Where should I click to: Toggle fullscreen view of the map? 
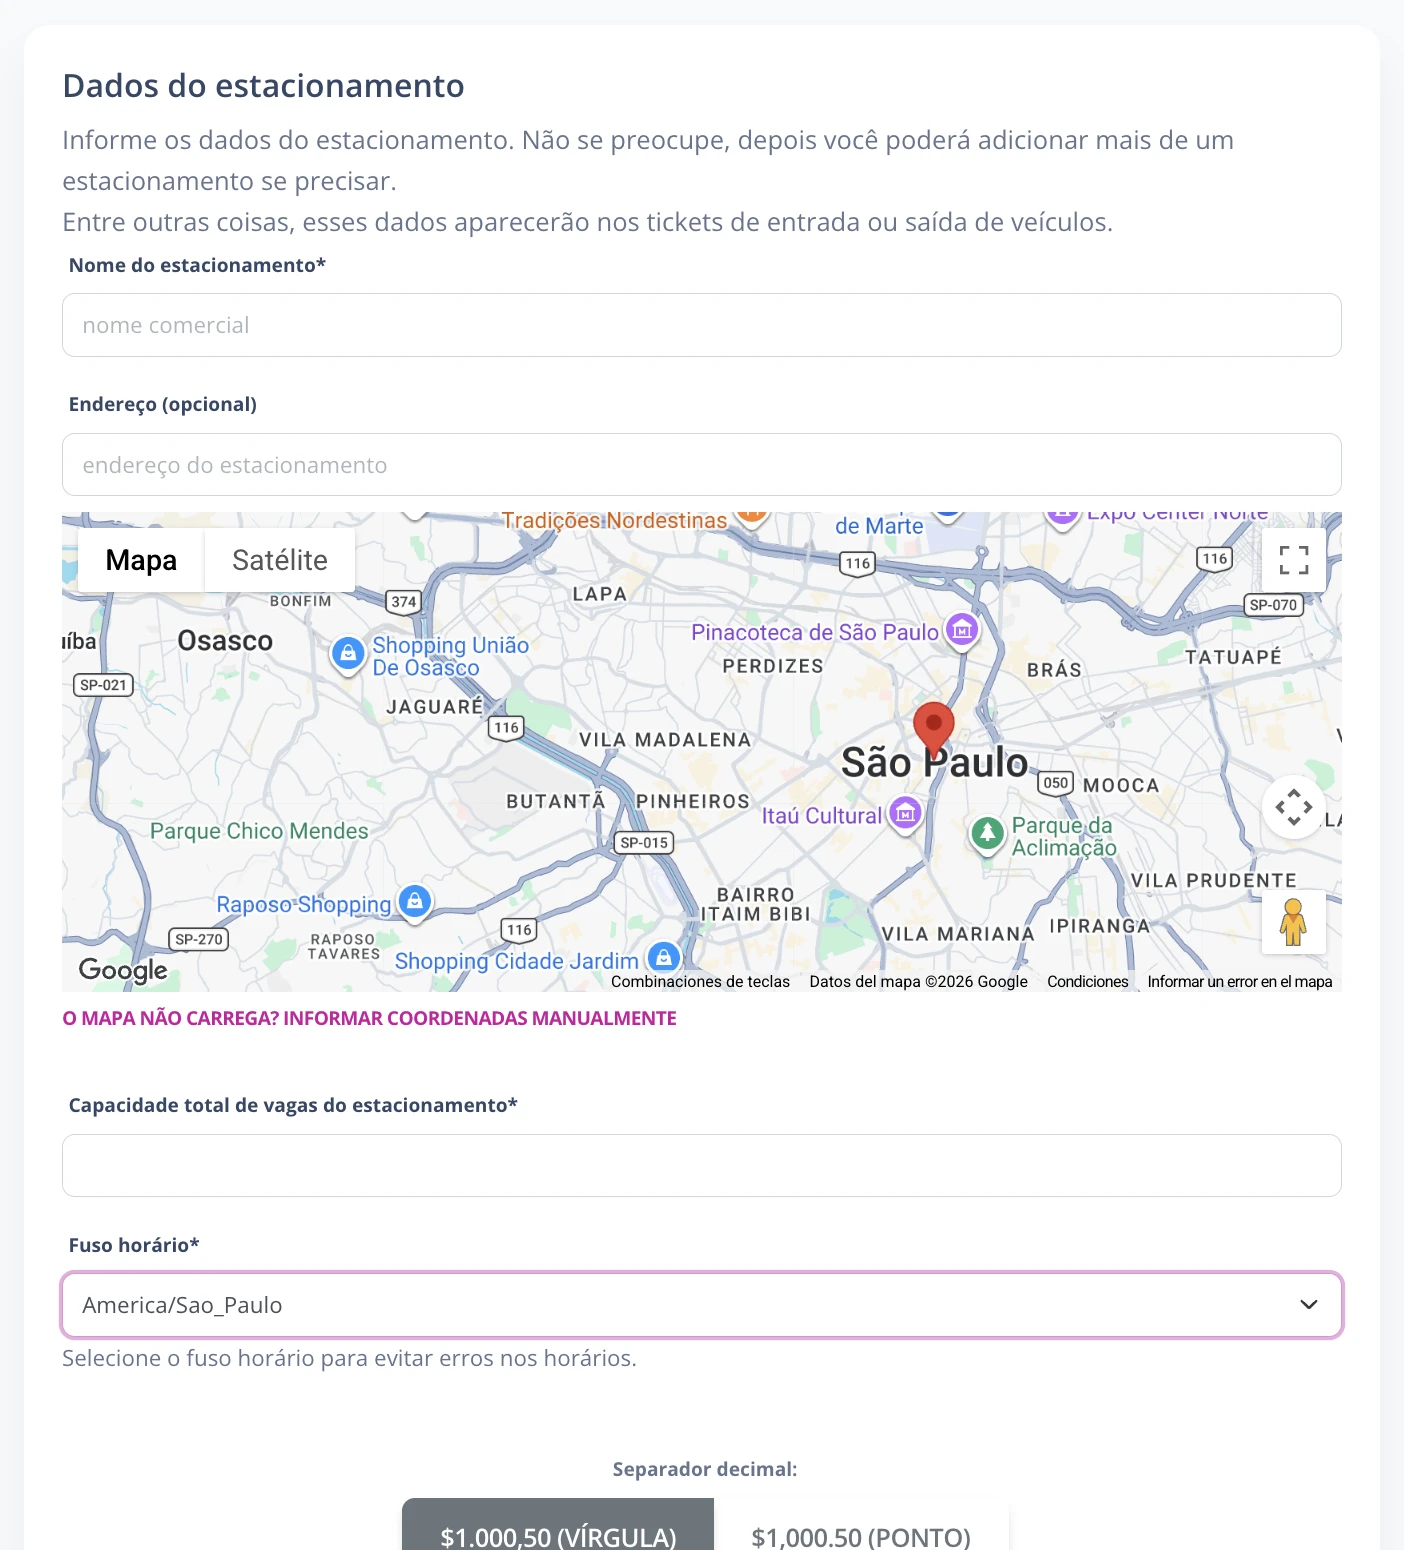pyautogui.click(x=1294, y=560)
